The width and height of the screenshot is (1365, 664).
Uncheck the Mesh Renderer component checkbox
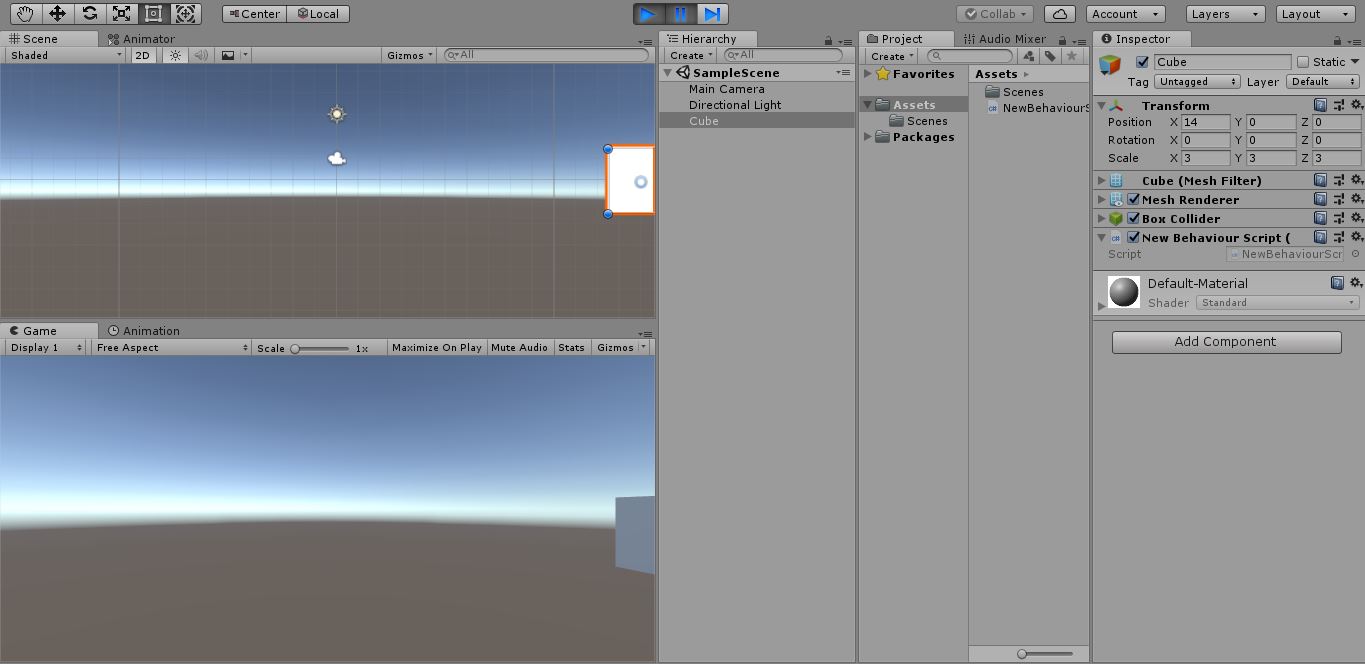tap(1133, 200)
